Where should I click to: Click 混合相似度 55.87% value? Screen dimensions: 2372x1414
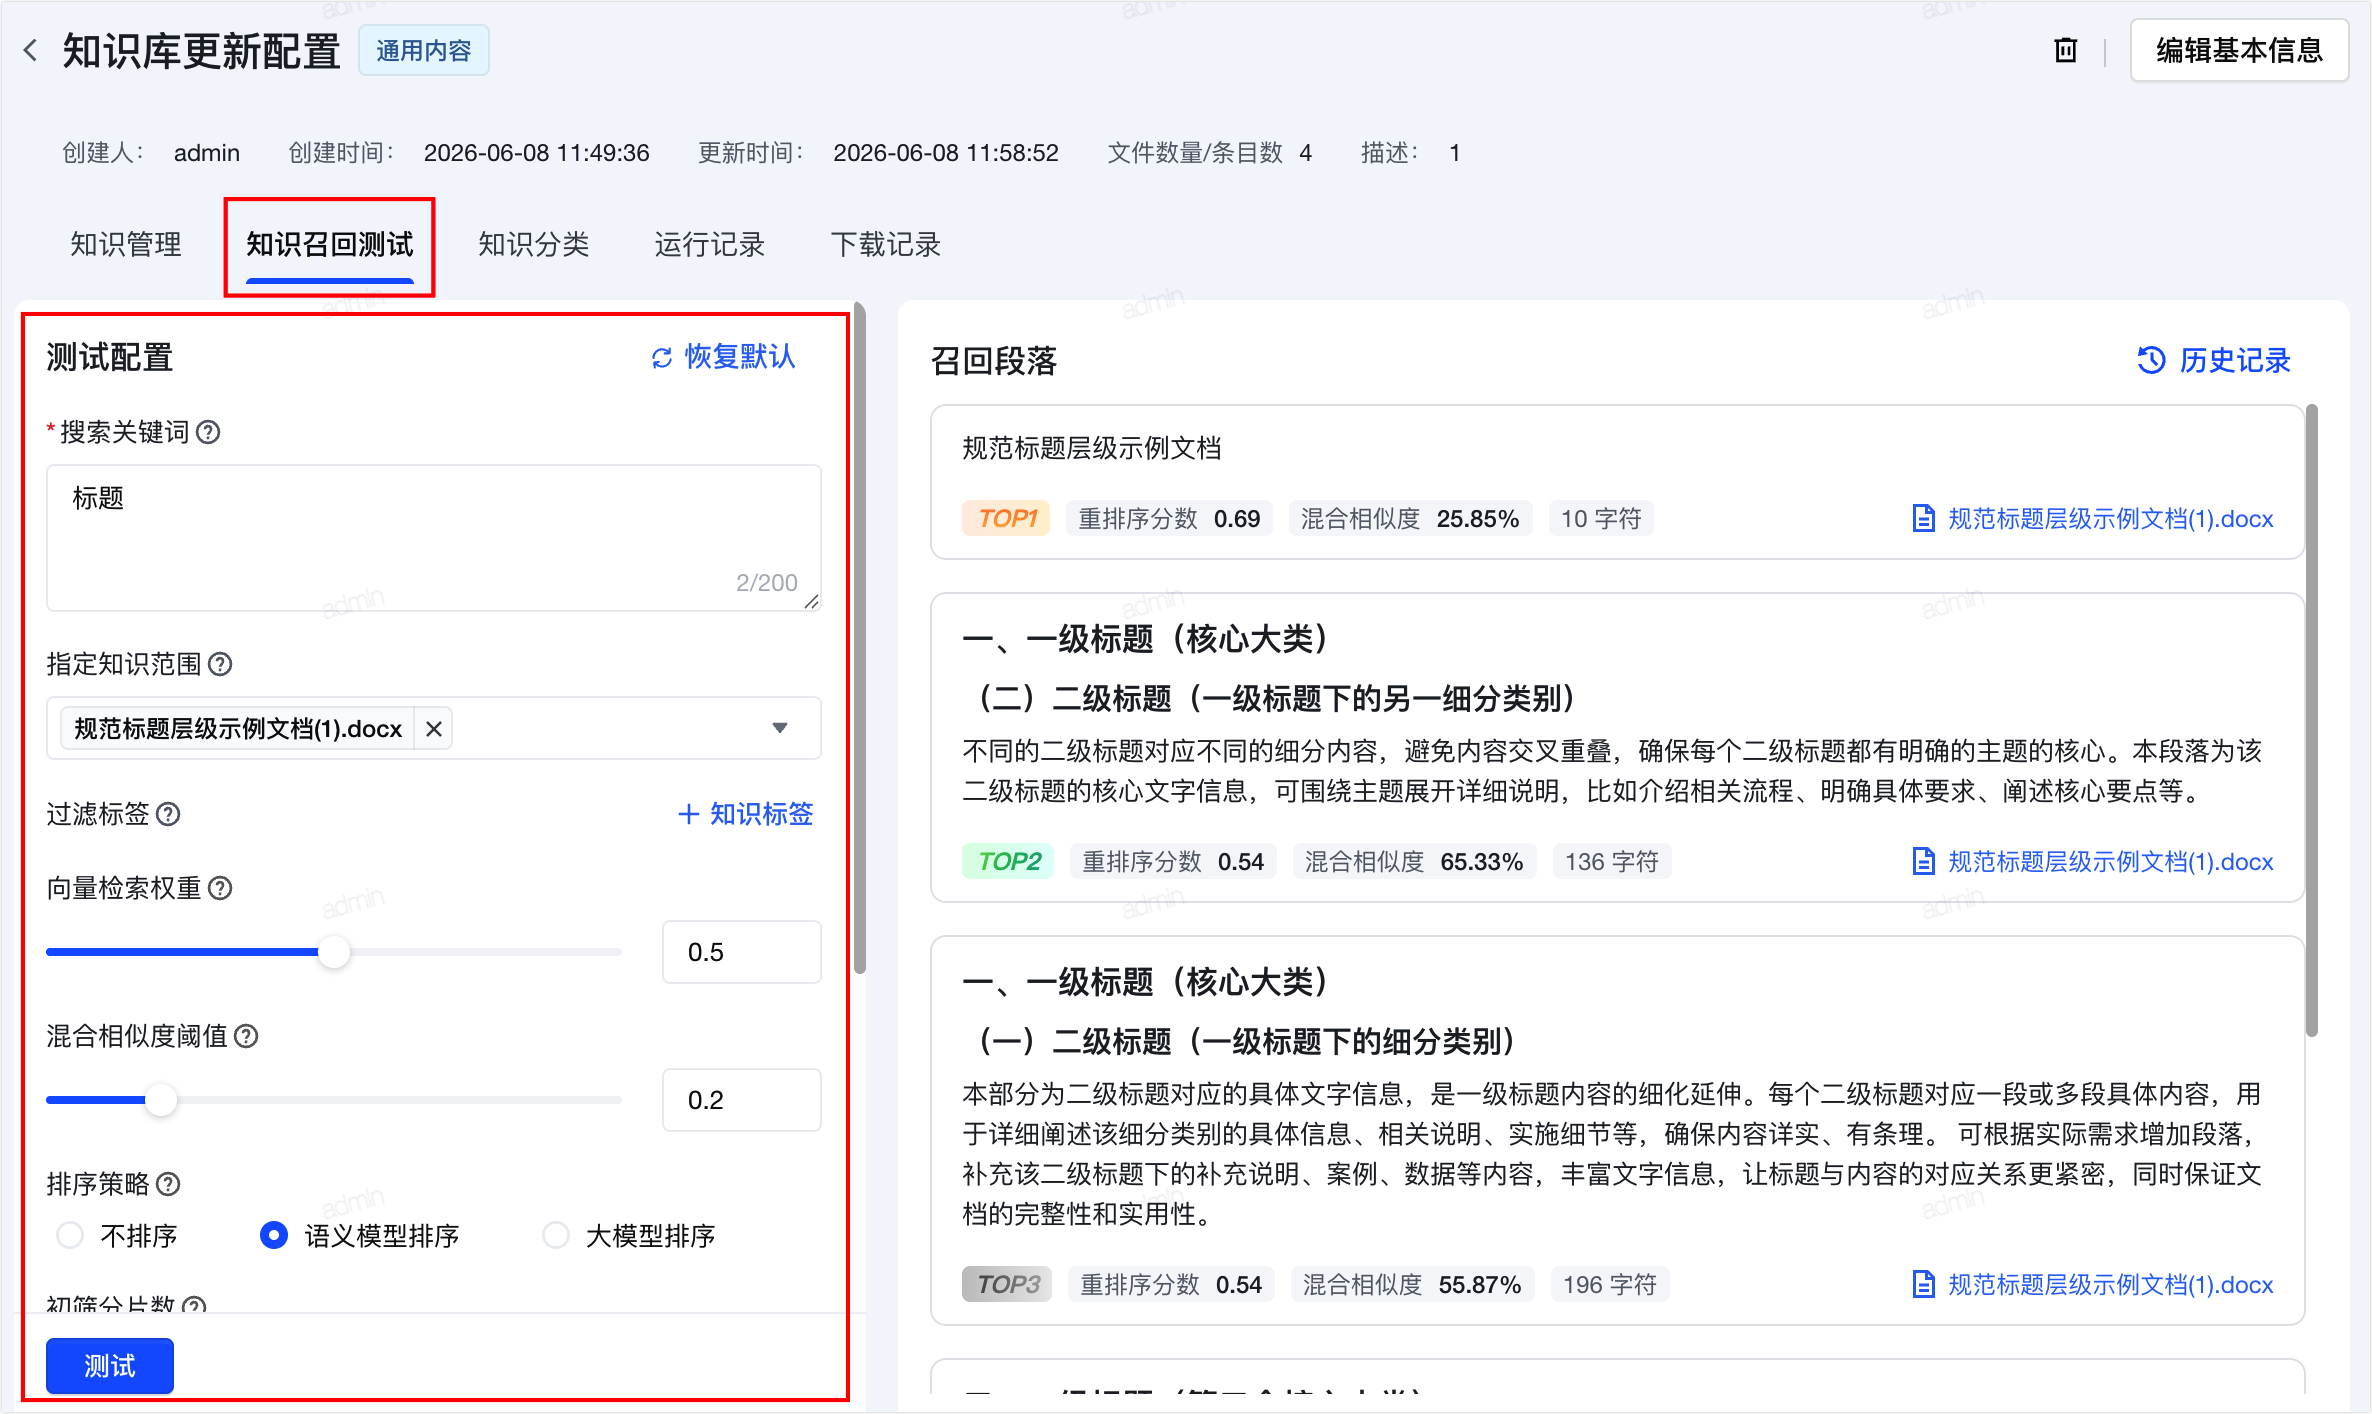tap(1480, 1285)
